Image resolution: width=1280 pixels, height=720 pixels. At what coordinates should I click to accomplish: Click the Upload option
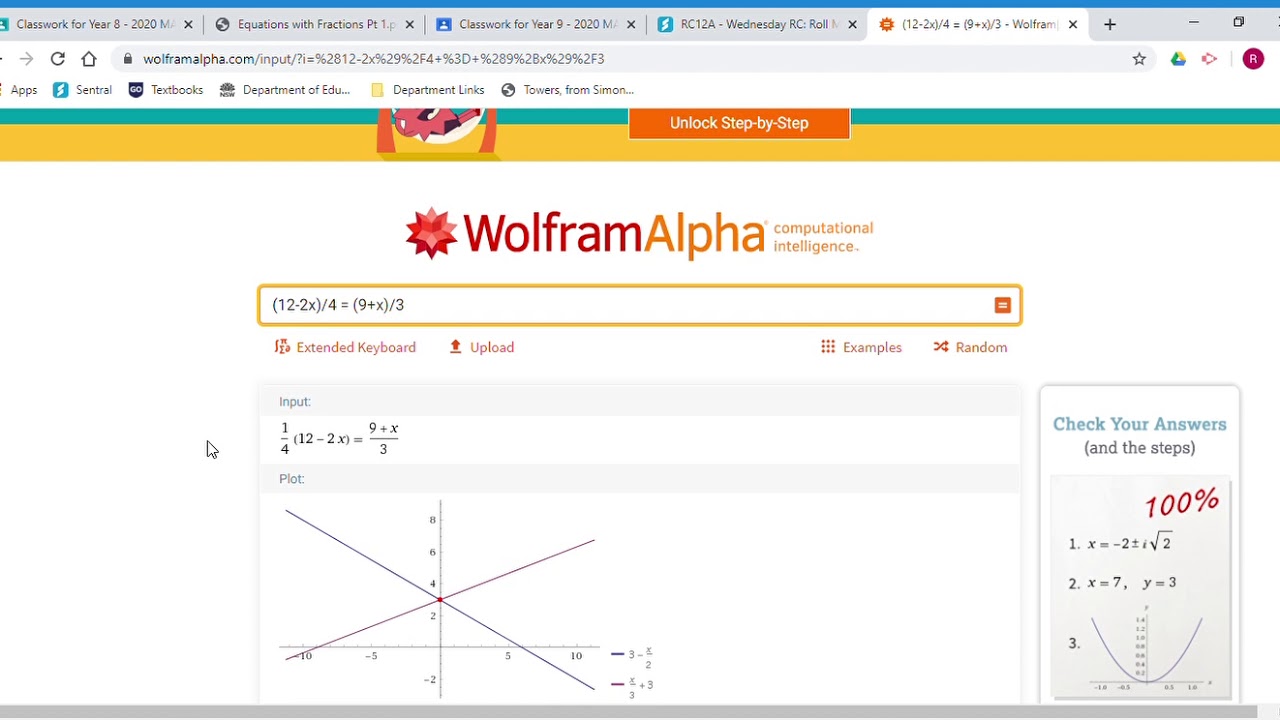tap(482, 347)
